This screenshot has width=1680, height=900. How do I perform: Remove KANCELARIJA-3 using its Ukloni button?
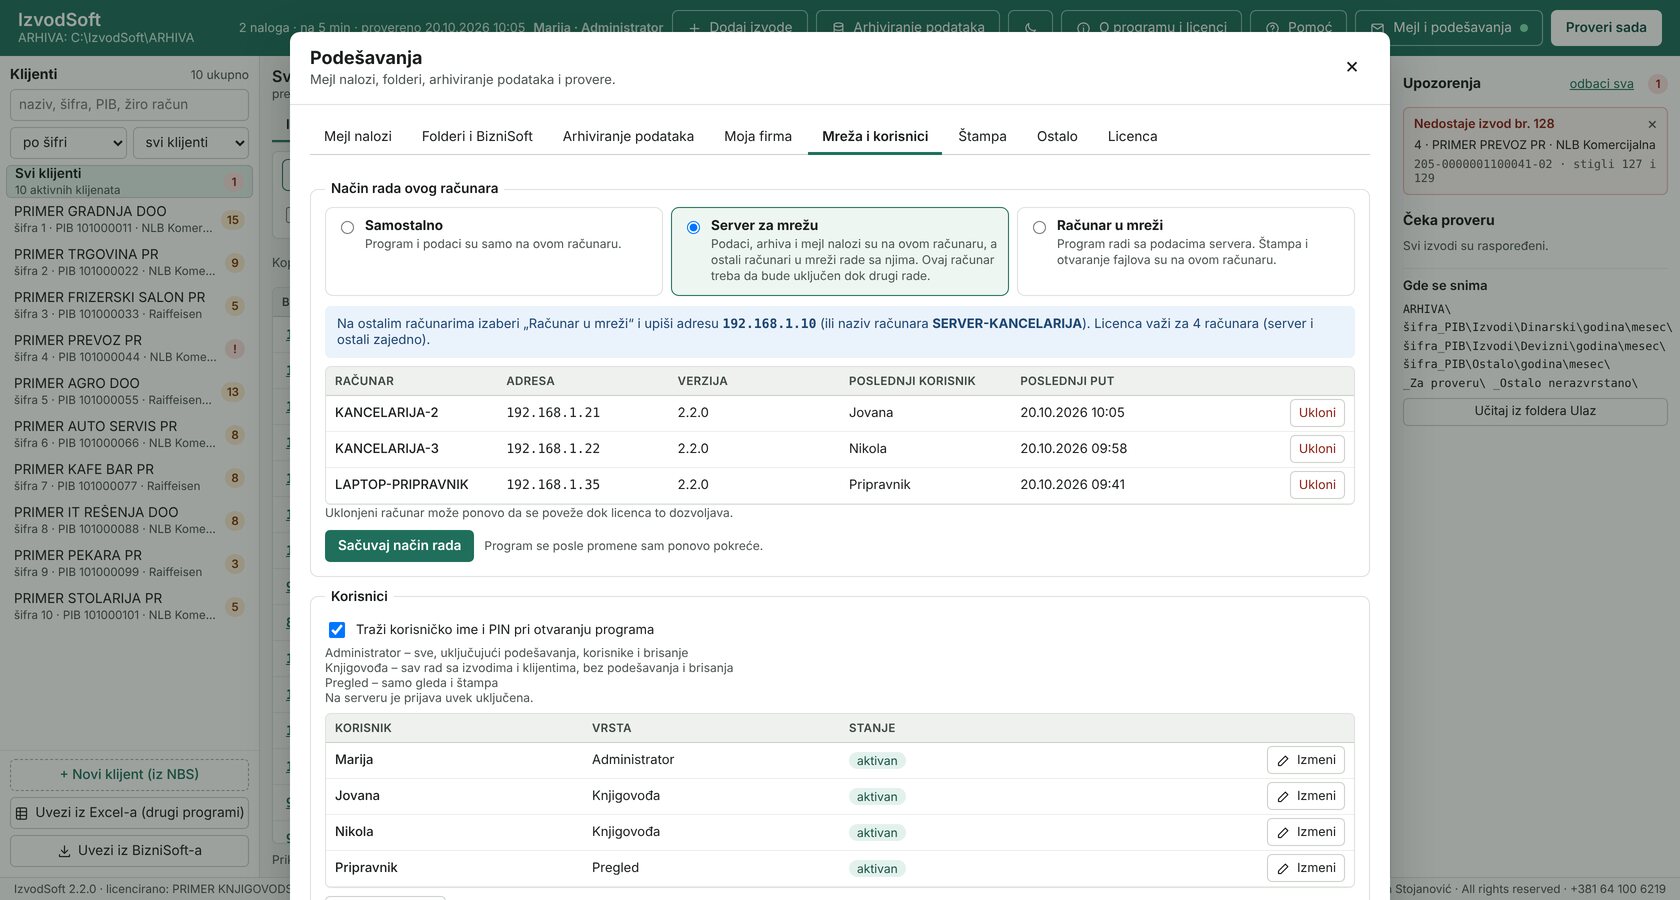click(x=1317, y=449)
